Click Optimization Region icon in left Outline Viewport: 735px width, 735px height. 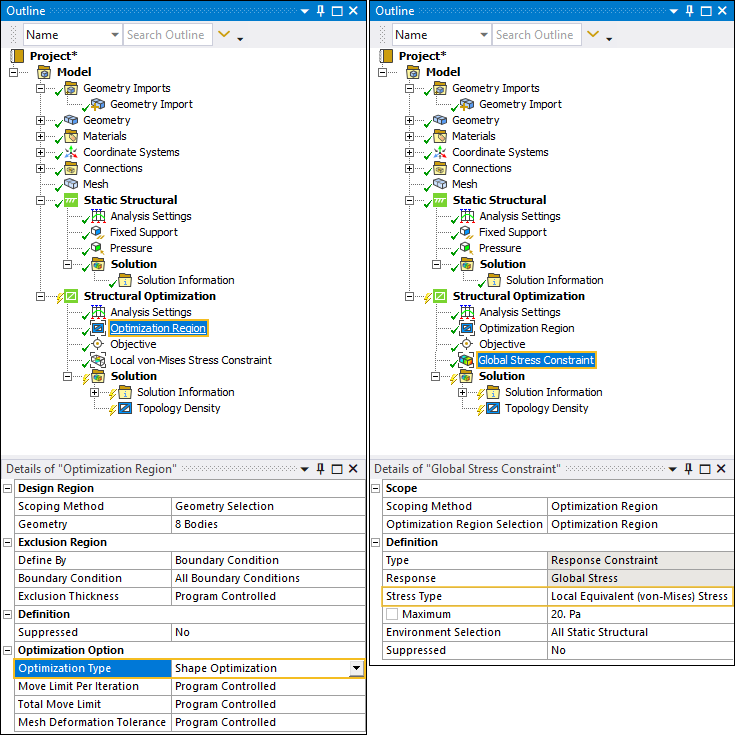pyautogui.click(x=98, y=328)
